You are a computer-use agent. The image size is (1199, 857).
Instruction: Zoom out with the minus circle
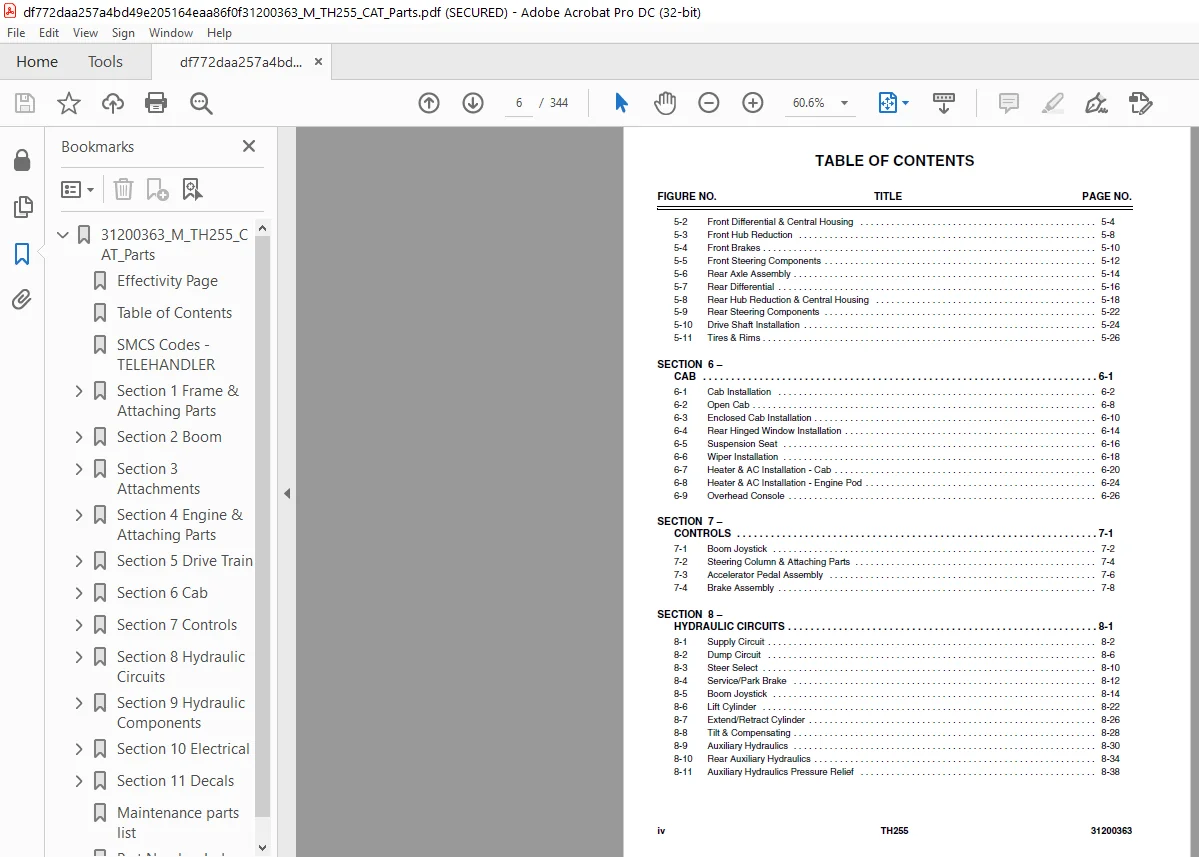(709, 103)
